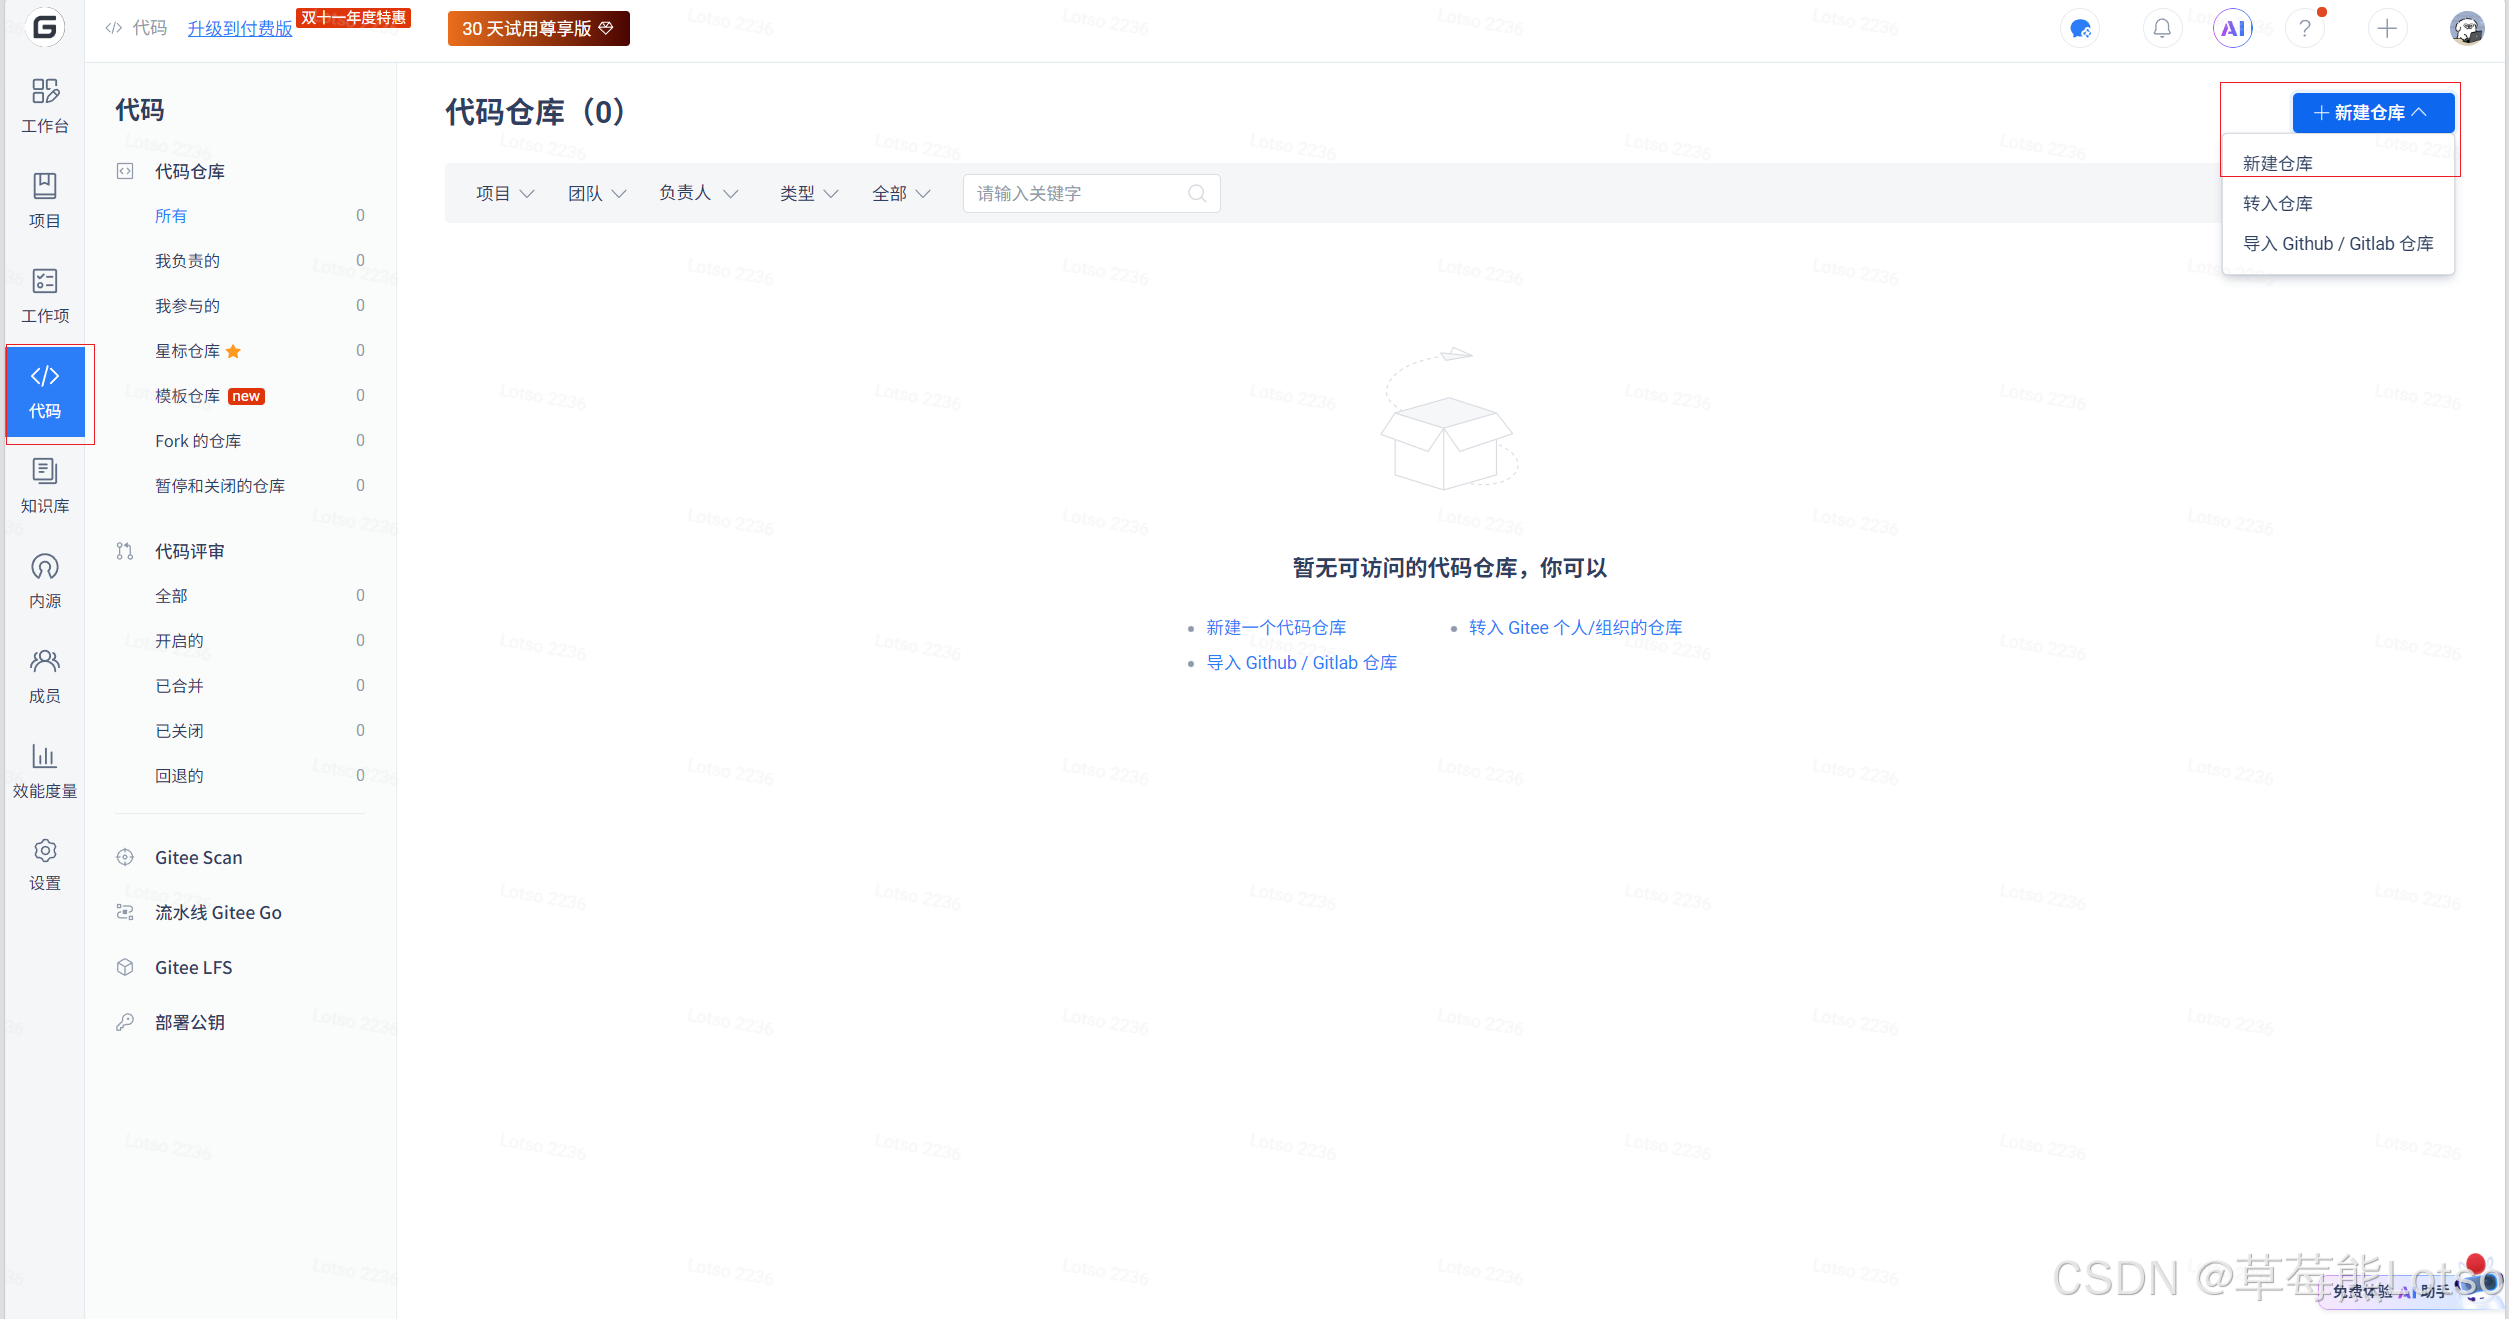
Task: Open the 知识库 knowledge base icon
Action: click(45, 485)
